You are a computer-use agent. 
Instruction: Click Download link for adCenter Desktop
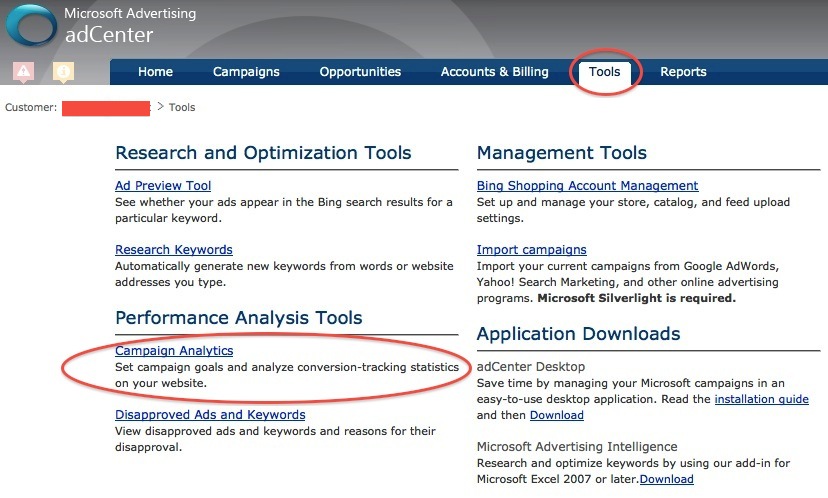(x=557, y=415)
